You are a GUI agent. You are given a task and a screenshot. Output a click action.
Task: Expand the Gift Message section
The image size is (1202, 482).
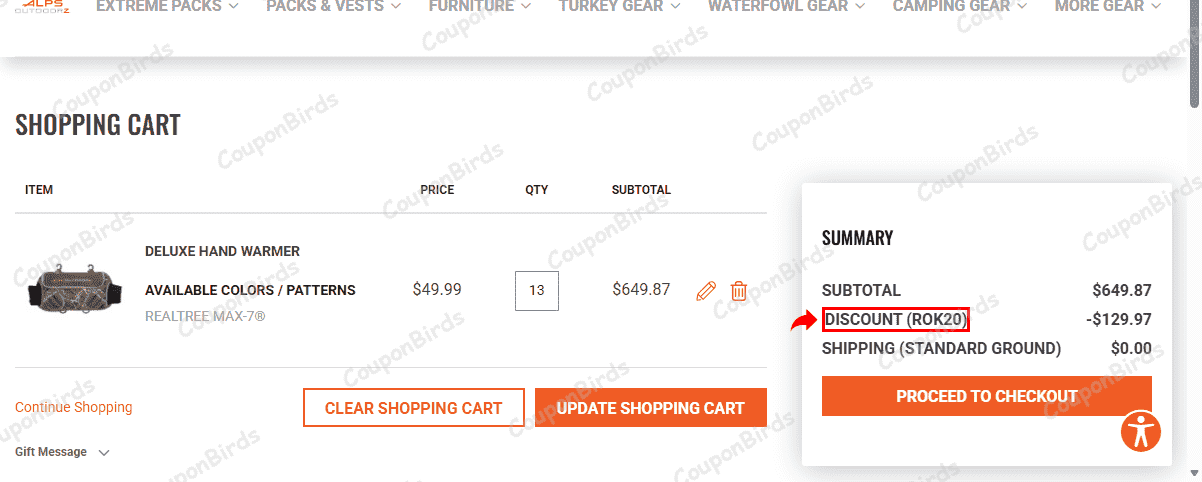point(62,452)
